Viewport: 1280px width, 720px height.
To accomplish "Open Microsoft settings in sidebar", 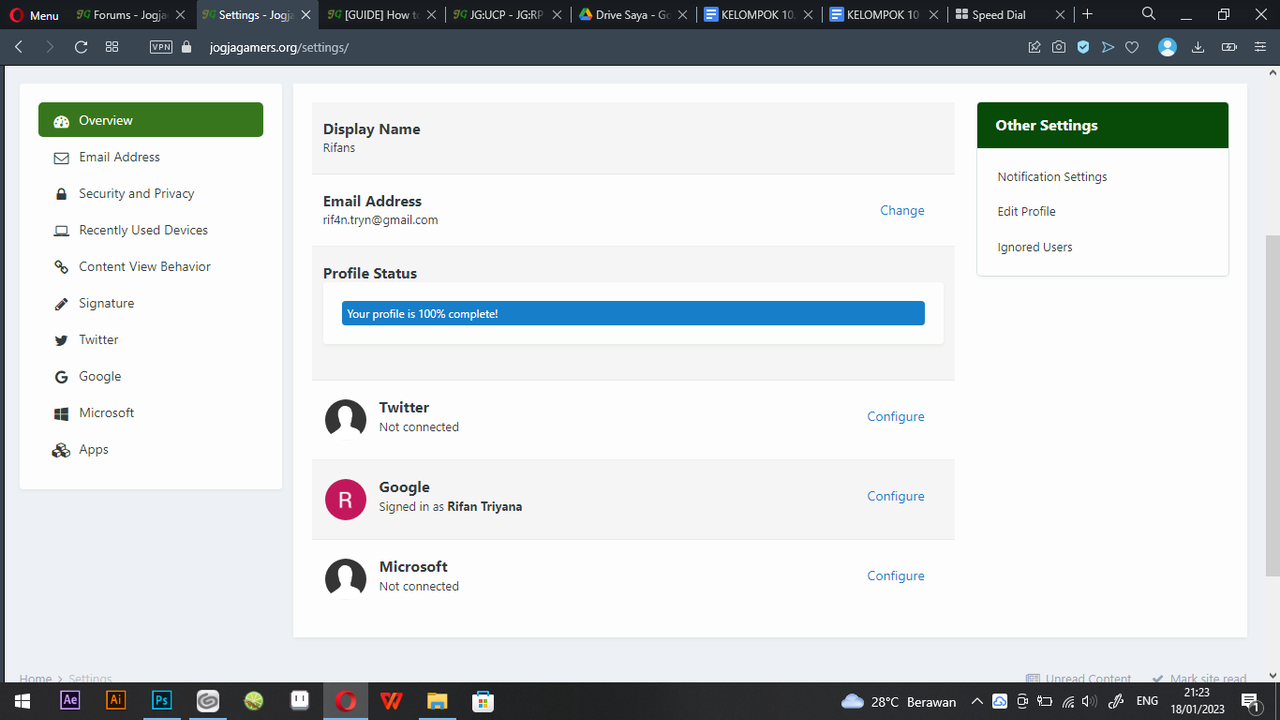I will 151,413.
